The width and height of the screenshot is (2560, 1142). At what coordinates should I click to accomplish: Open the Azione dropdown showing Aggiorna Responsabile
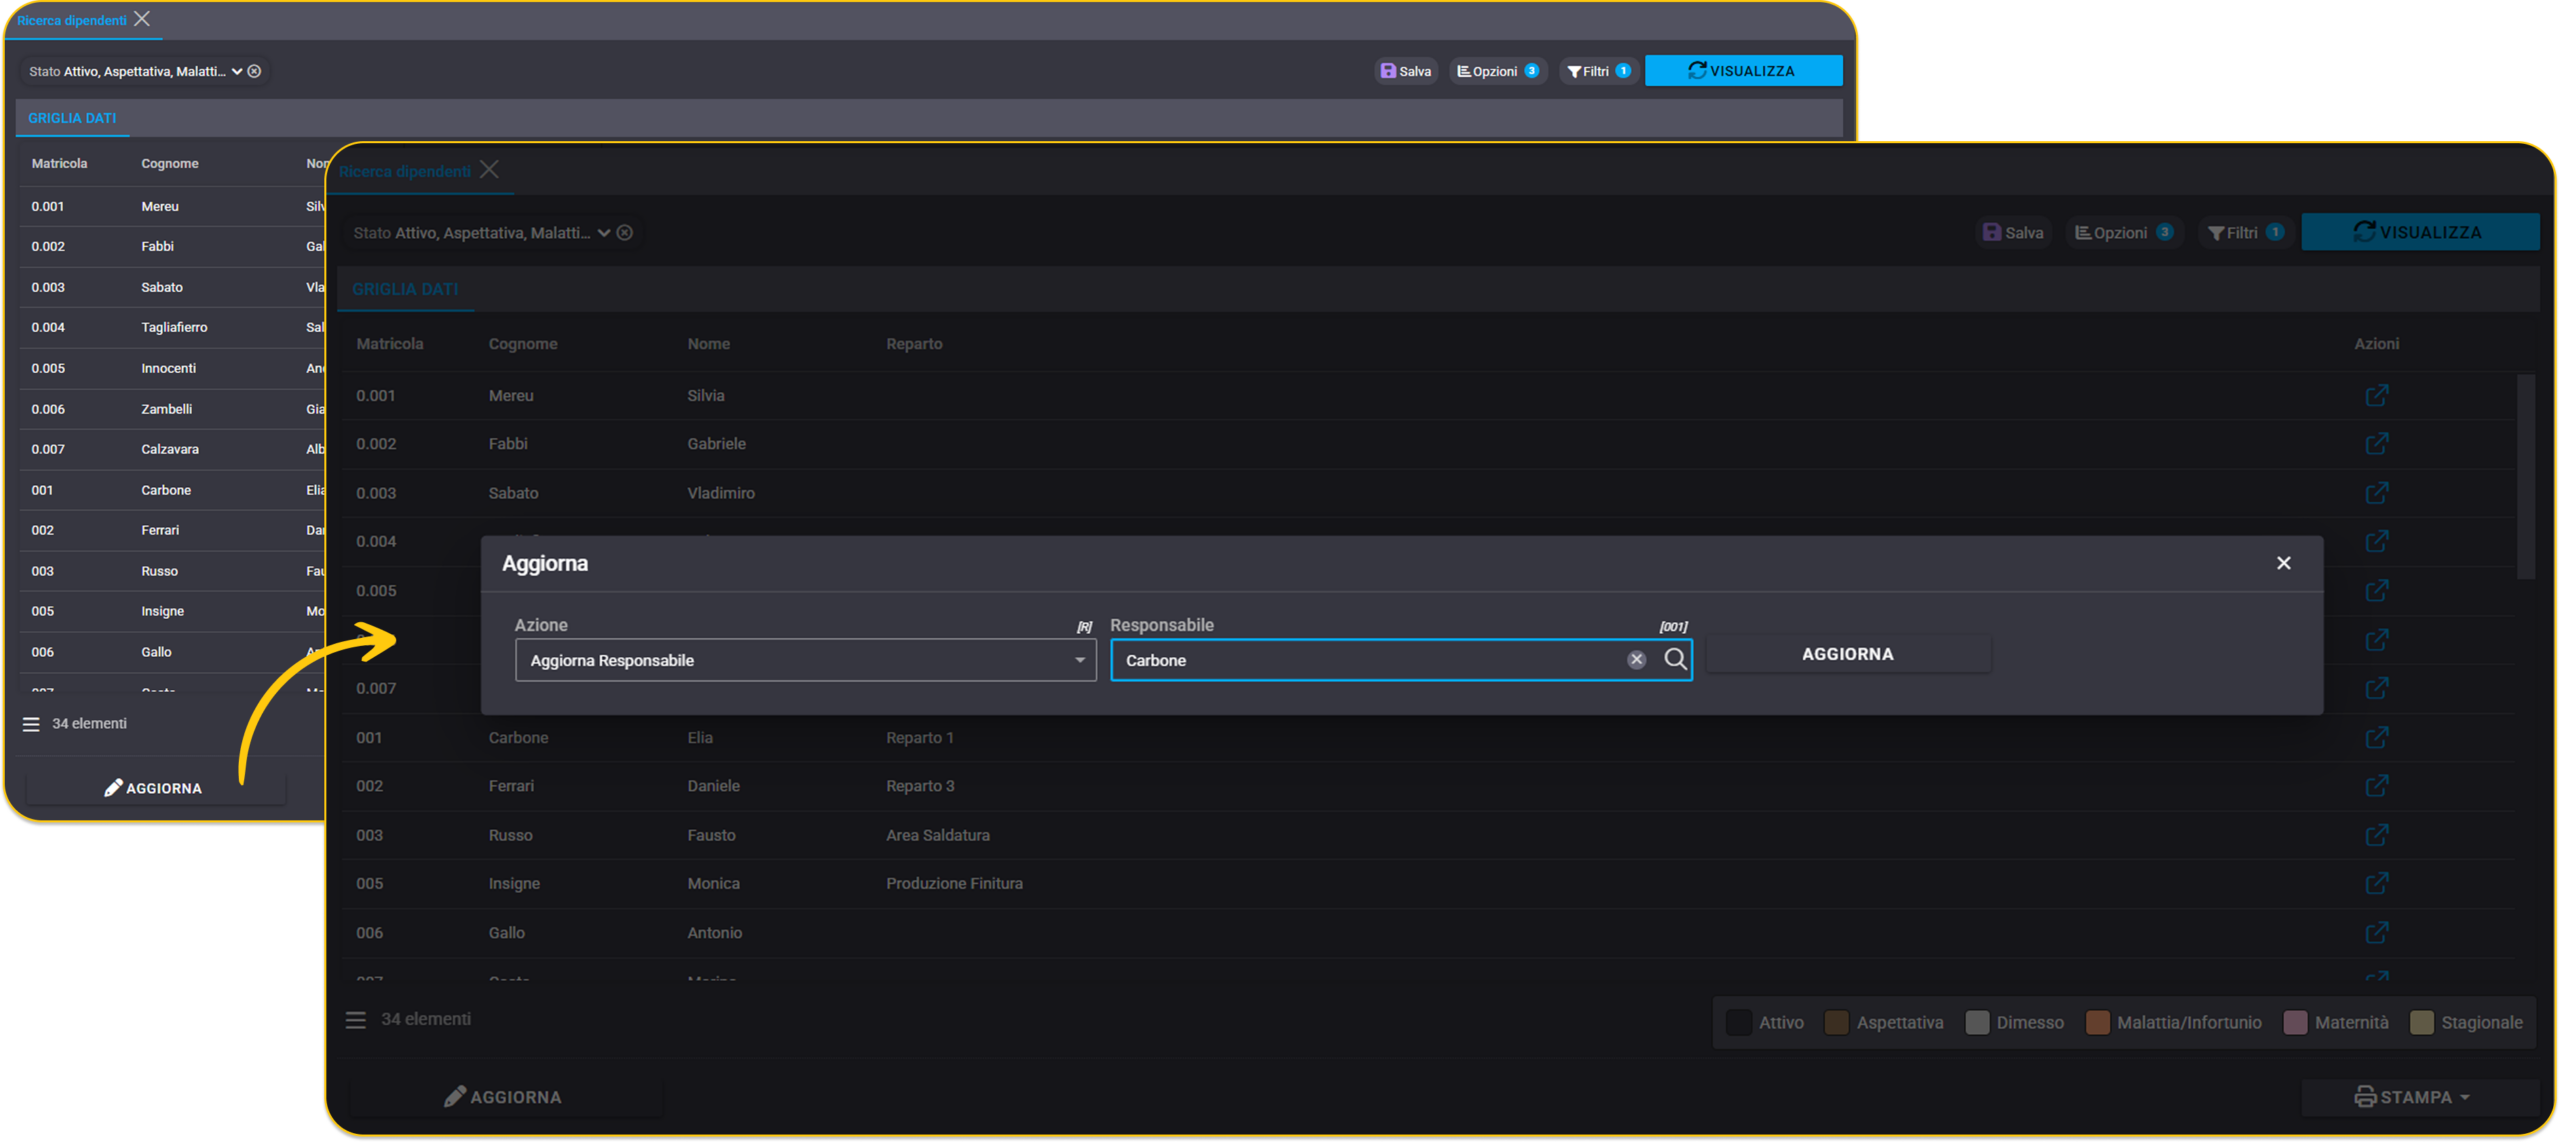coord(805,660)
